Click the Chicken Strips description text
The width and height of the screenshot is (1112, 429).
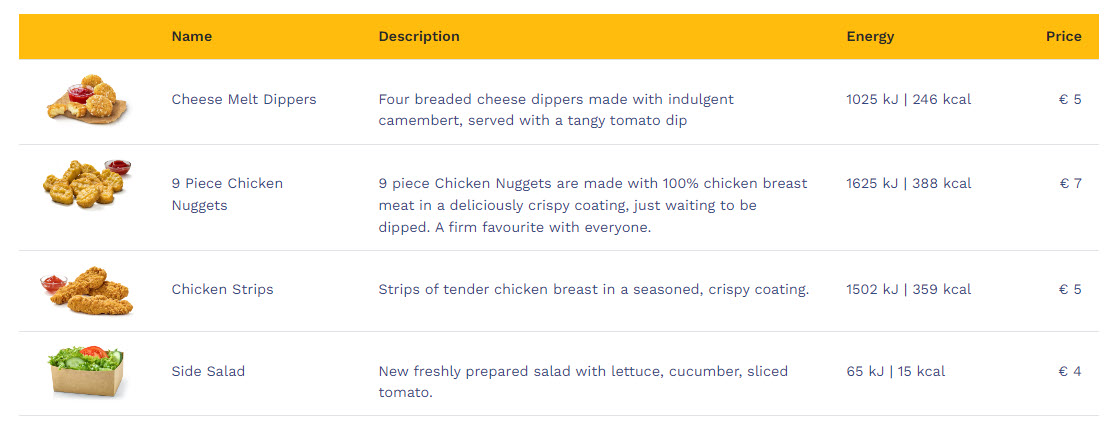pos(593,289)
